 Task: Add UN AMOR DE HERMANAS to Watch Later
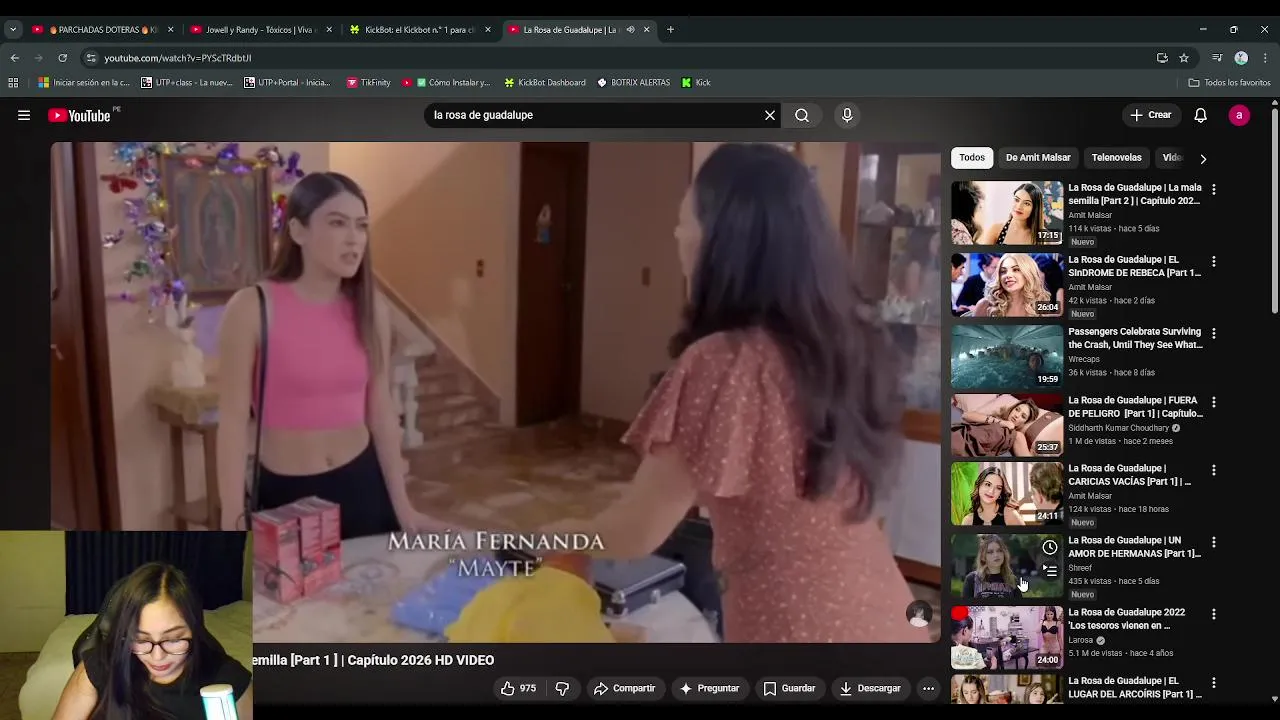click(1049, 547)
